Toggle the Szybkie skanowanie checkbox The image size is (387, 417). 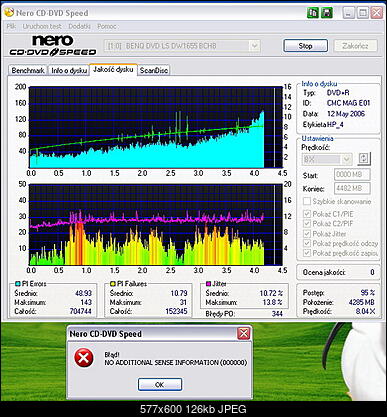pyautogui.click(x=306, y=201)
